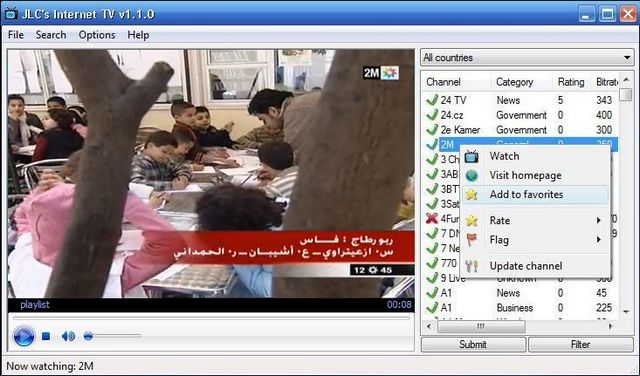640x376 pixels.
Task: Open the Search menu
Action: pos(51,35)
